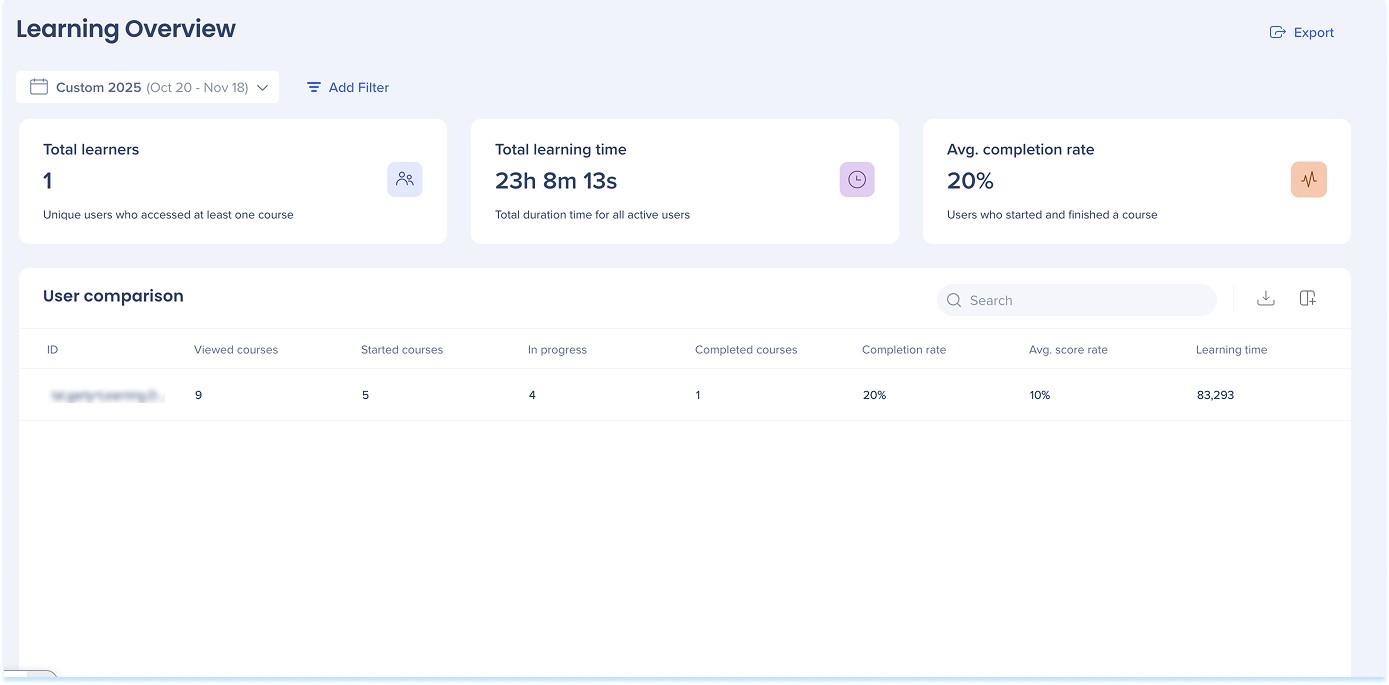The image size is (1389, 685).
Task: Sort by Viewed courses column header
Action: [236, 350]
